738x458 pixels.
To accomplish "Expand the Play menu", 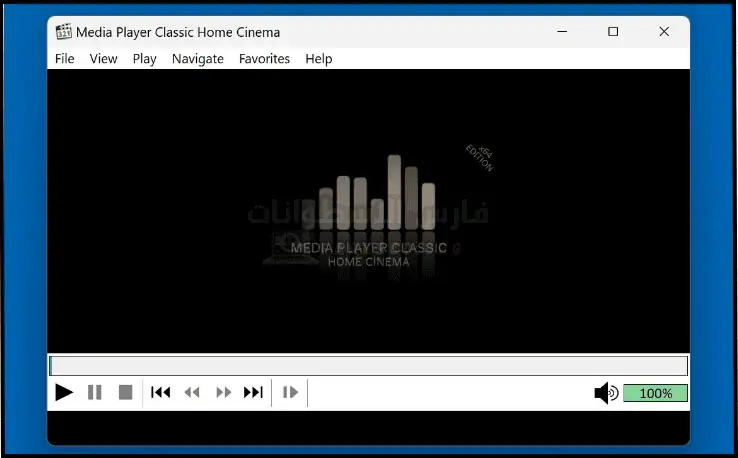I will (145, 59).
